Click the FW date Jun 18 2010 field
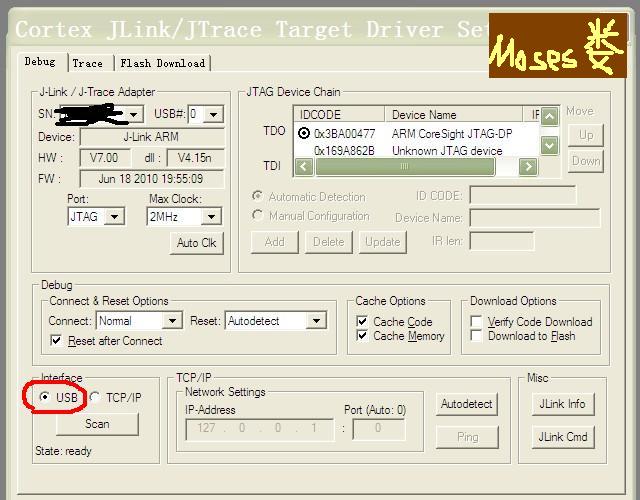Viewport: 640px width, 500px height. [x=152, y=179]
